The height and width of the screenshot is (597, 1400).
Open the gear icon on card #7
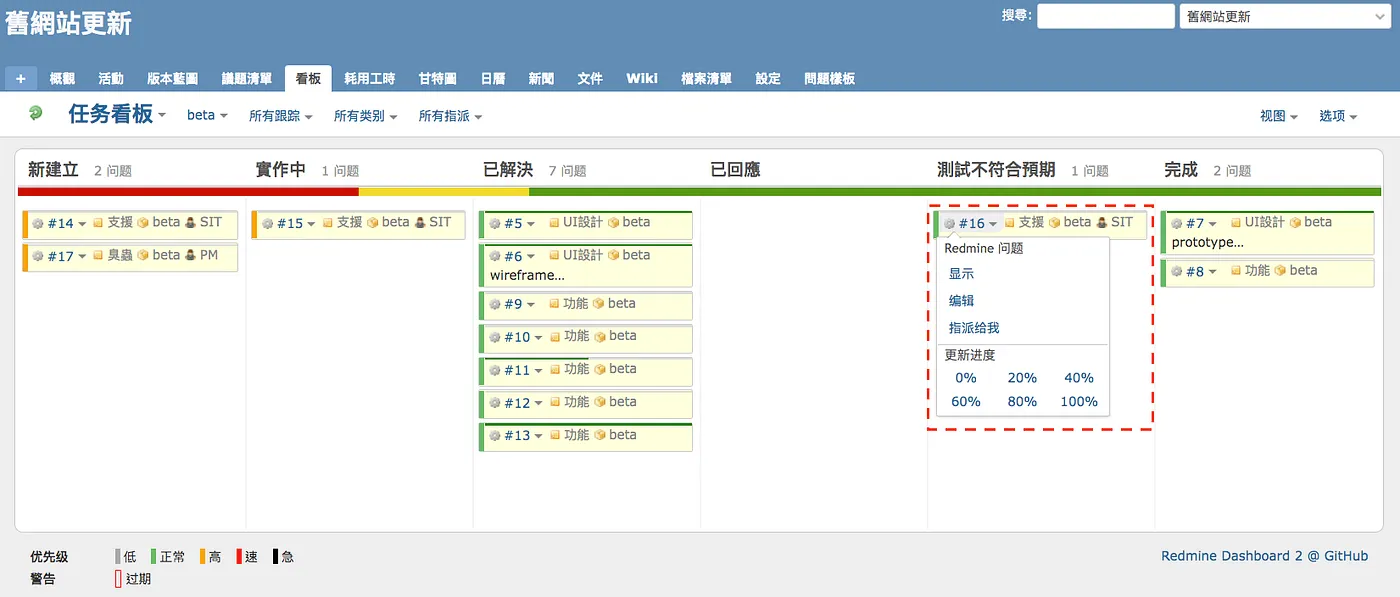pos(1176,224)
